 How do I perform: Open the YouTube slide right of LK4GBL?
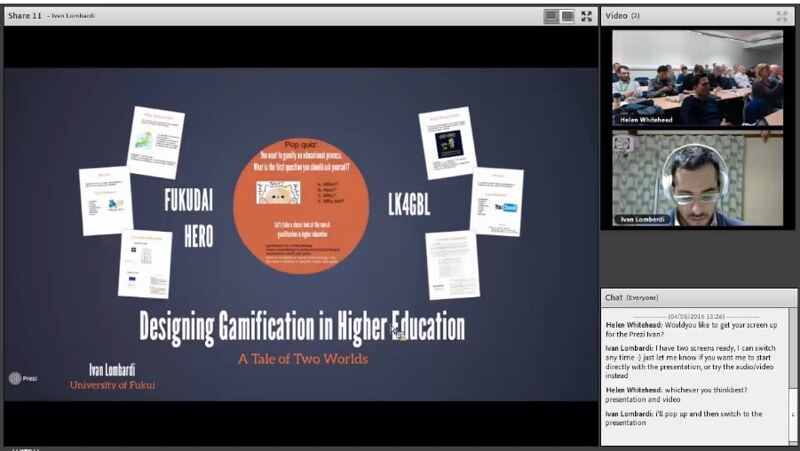(496, 201)
